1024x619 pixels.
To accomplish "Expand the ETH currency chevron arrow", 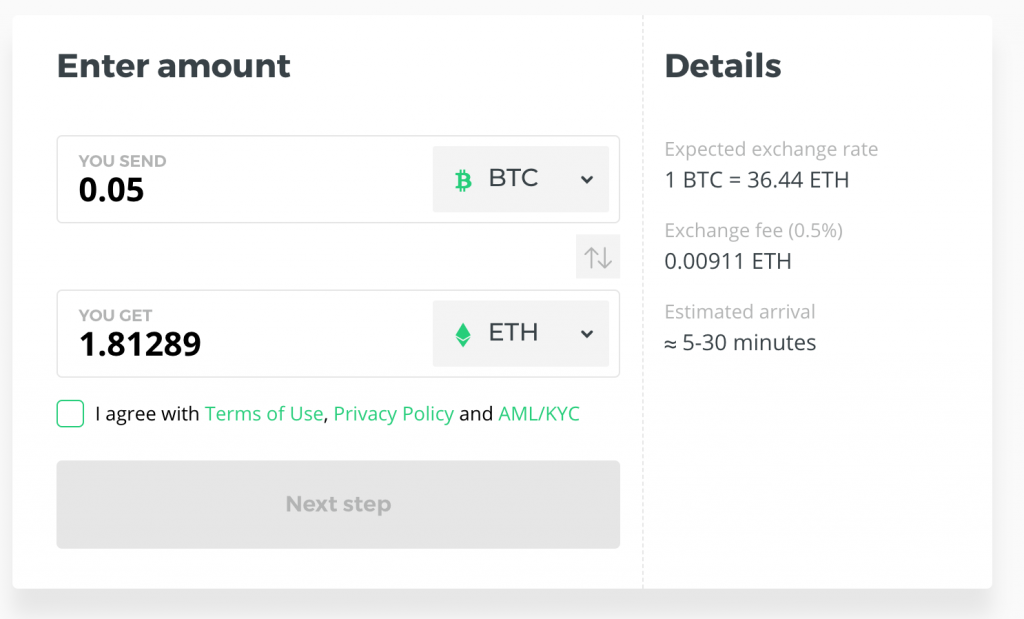I will click(587, 334).
